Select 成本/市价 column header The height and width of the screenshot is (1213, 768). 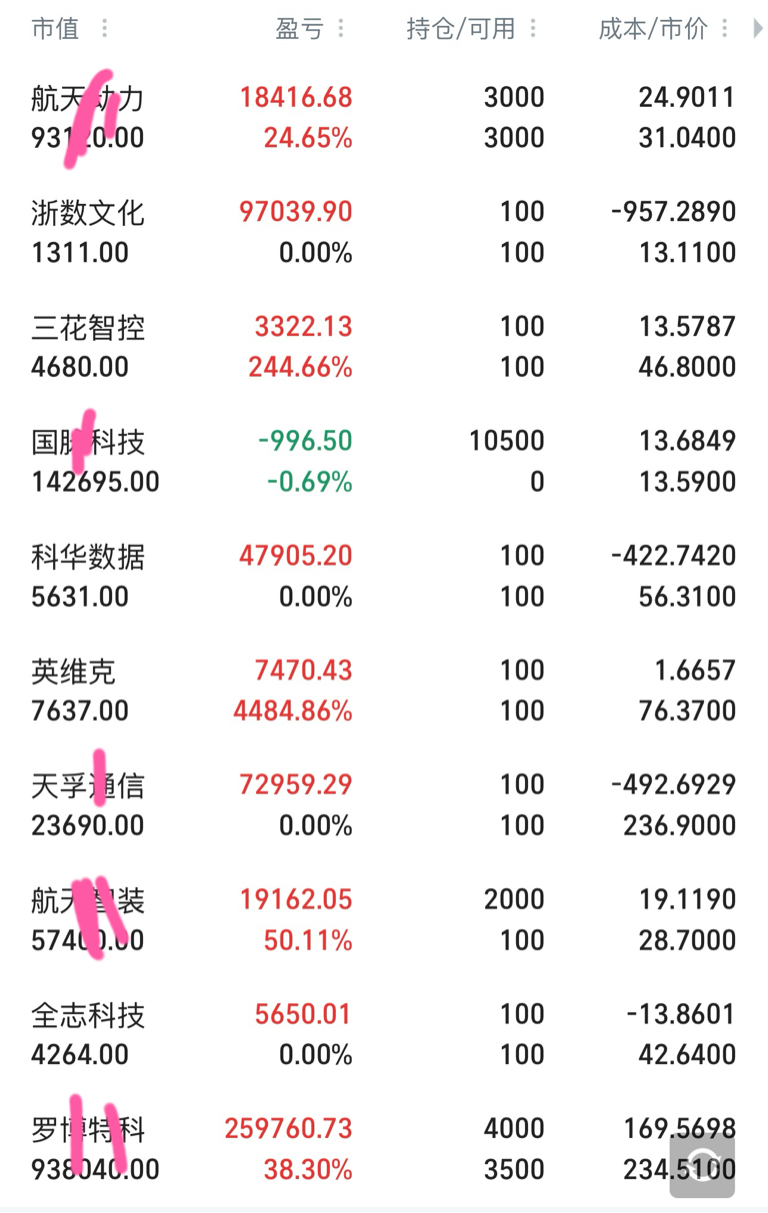[x=653, y=29]
